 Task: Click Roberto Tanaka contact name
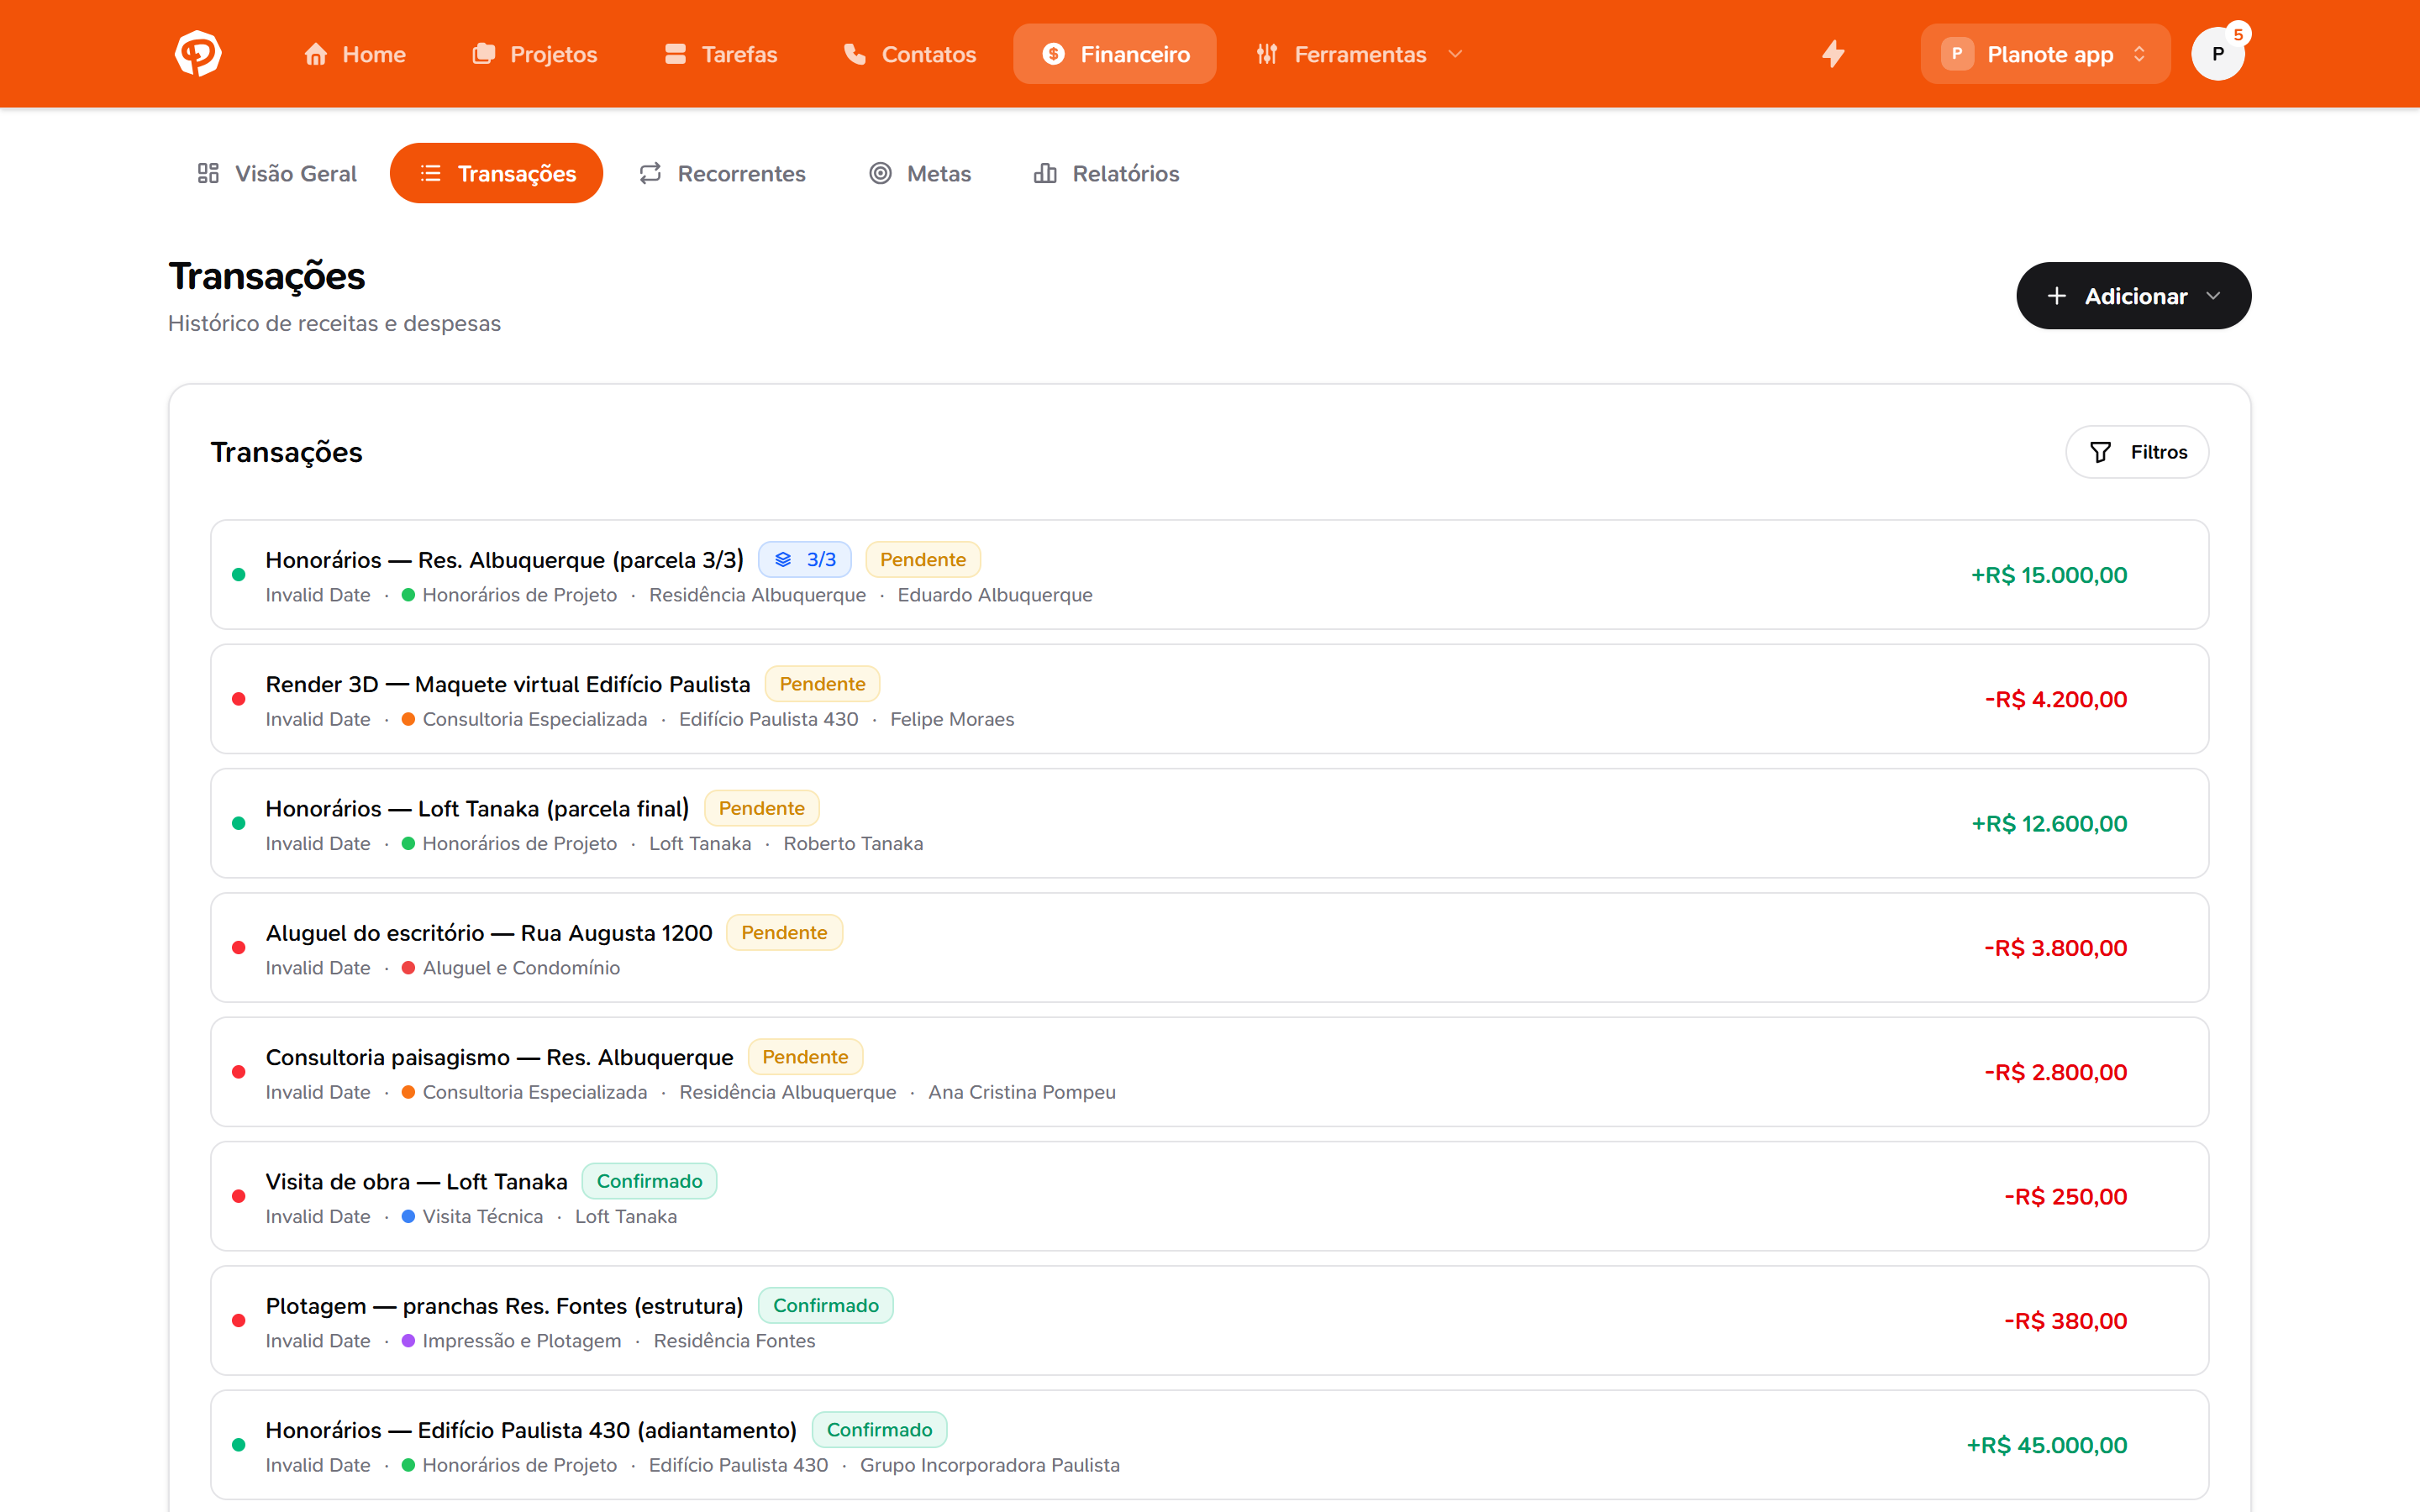tap(852, 844)
